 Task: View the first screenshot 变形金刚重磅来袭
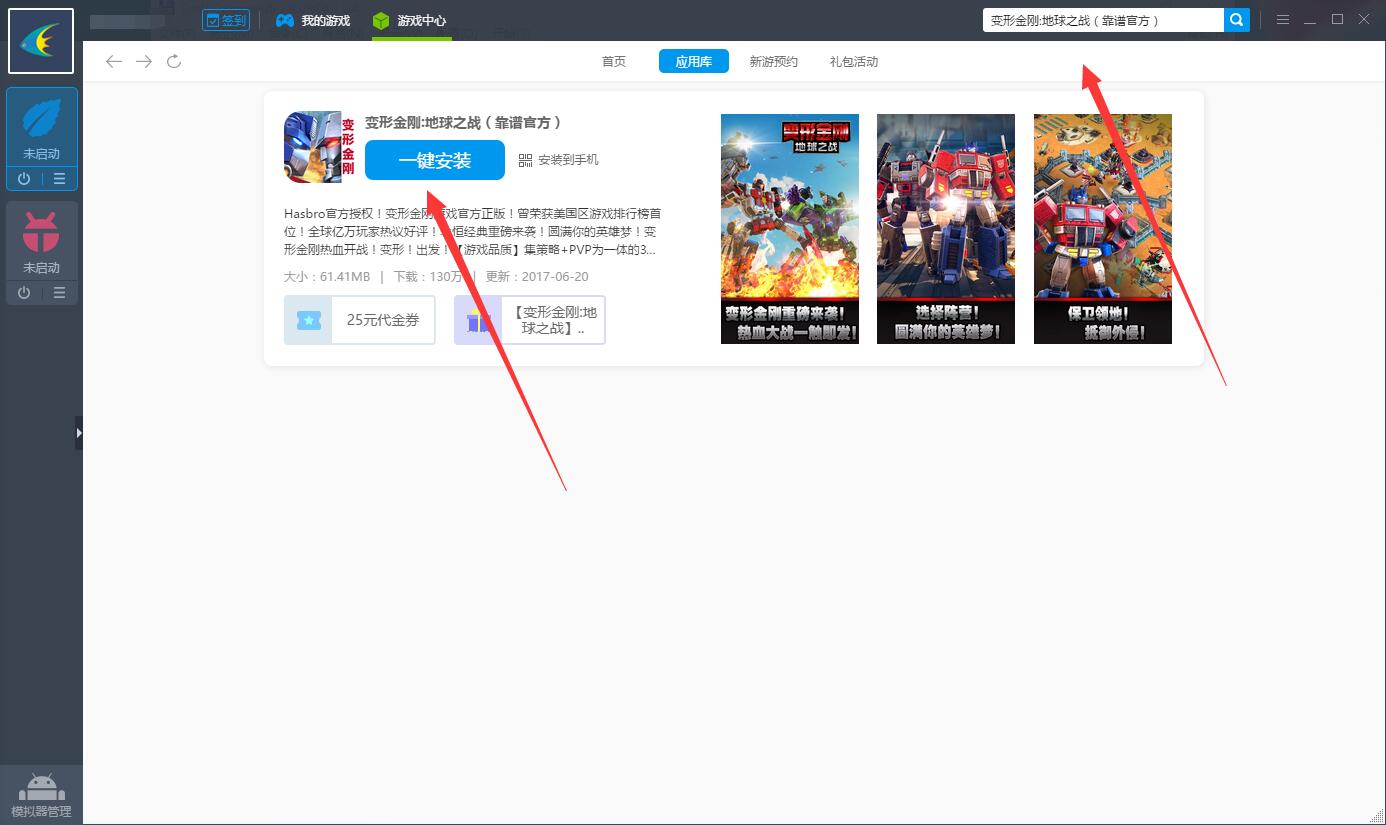790,229
